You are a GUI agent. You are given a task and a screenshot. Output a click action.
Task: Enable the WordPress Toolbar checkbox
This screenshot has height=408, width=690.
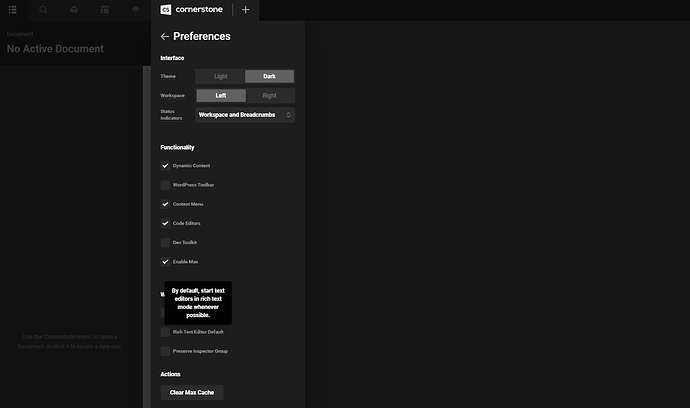165,185
